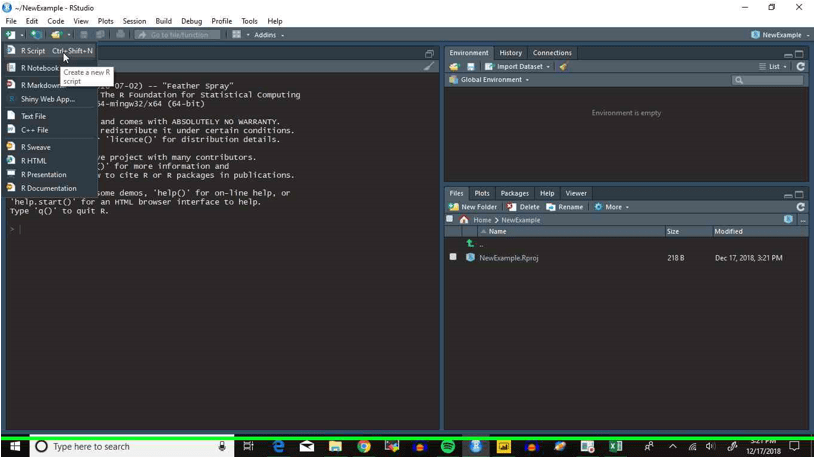Click the Home folder icon in Files path

464,219
